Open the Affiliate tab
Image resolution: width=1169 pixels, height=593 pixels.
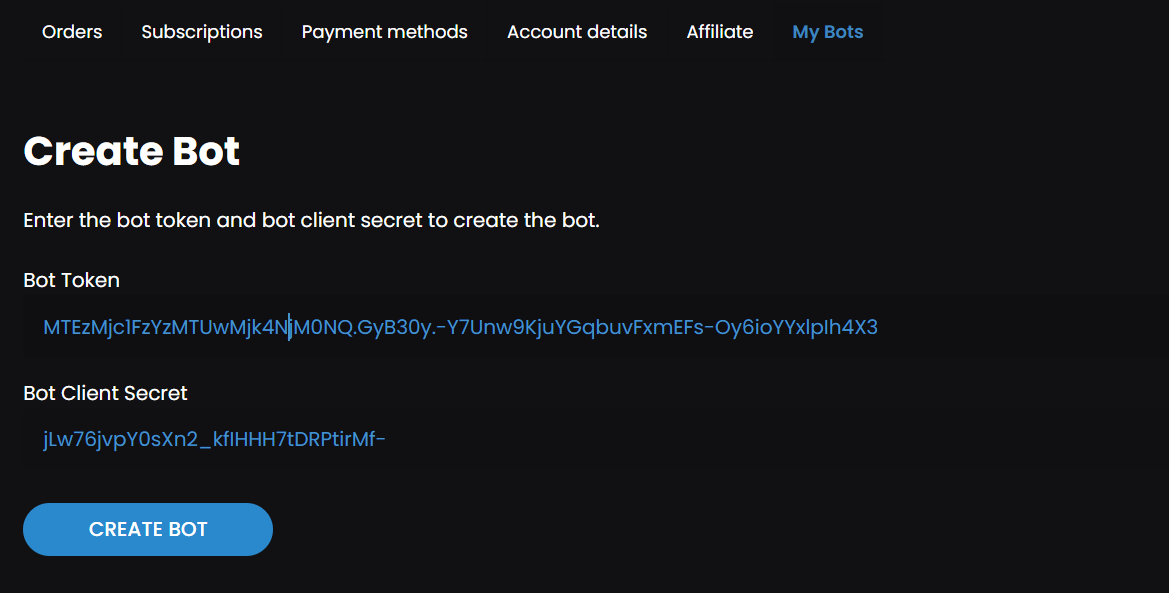tap(720, 32)
